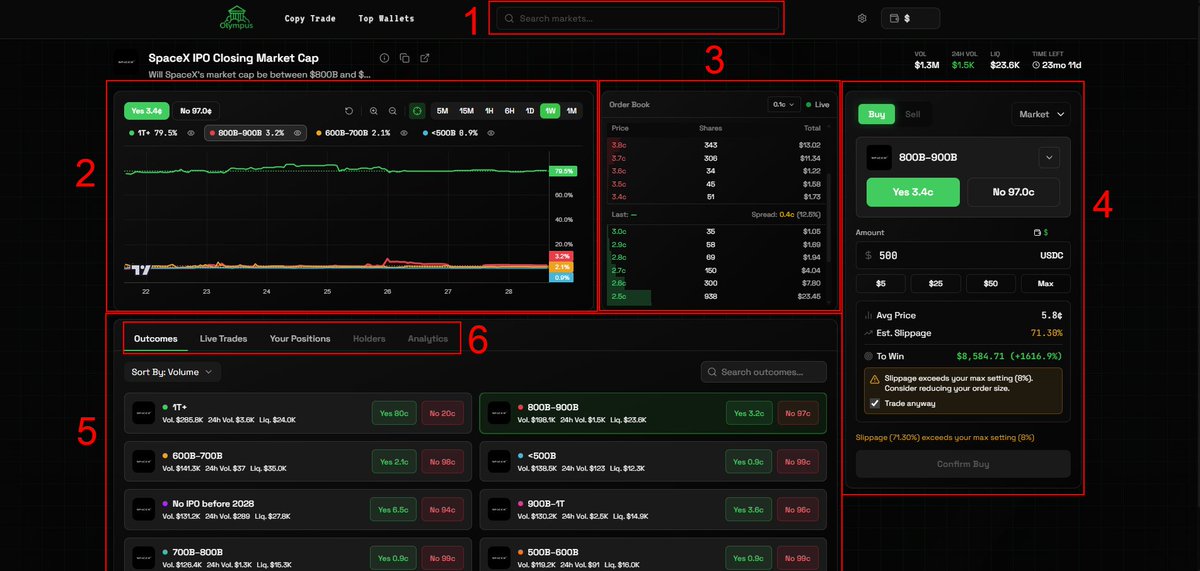Select Yes 3.4¢ above the chart
Screen dimensions: 1200x571
(147, 111)
